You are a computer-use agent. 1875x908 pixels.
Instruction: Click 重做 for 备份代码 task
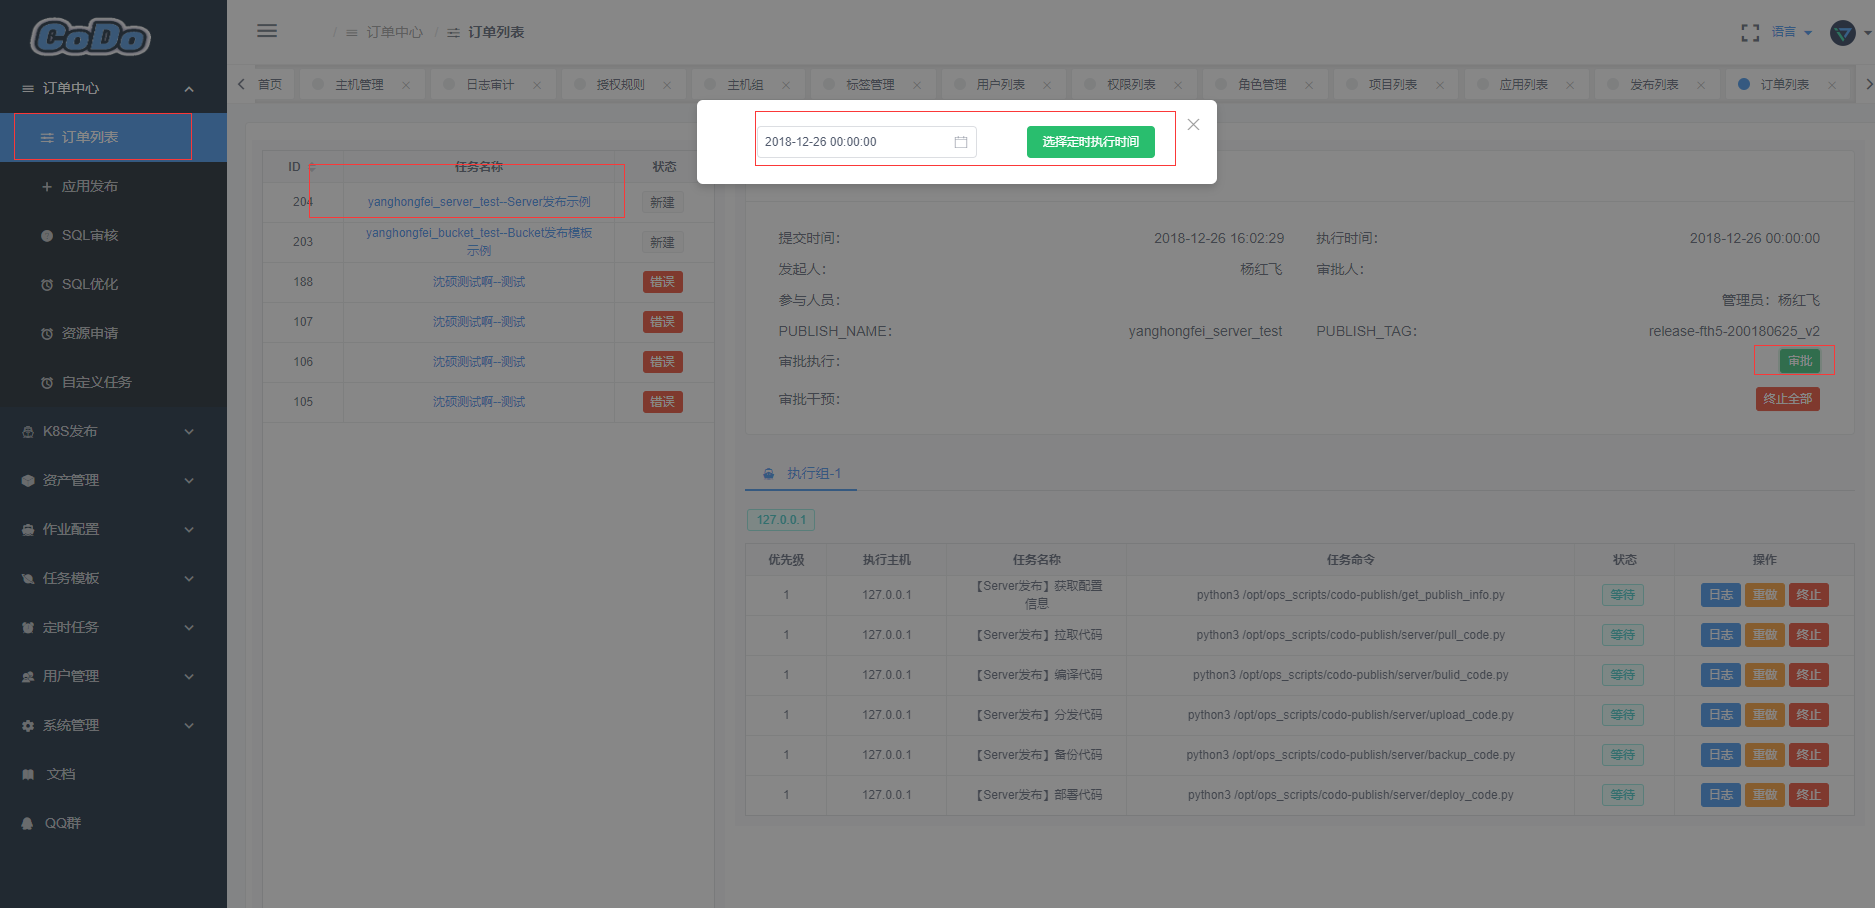(x=1764, y=755)
